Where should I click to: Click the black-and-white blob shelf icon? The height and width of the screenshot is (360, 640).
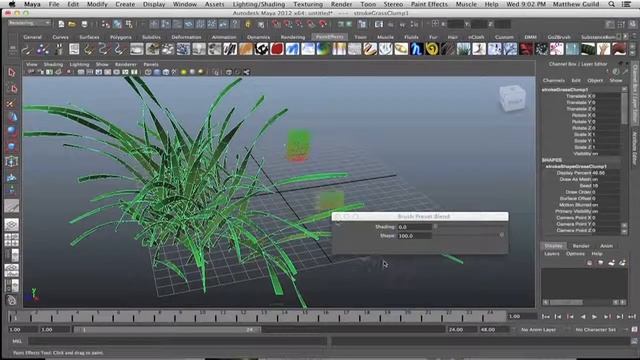click(x=262, y=49)
